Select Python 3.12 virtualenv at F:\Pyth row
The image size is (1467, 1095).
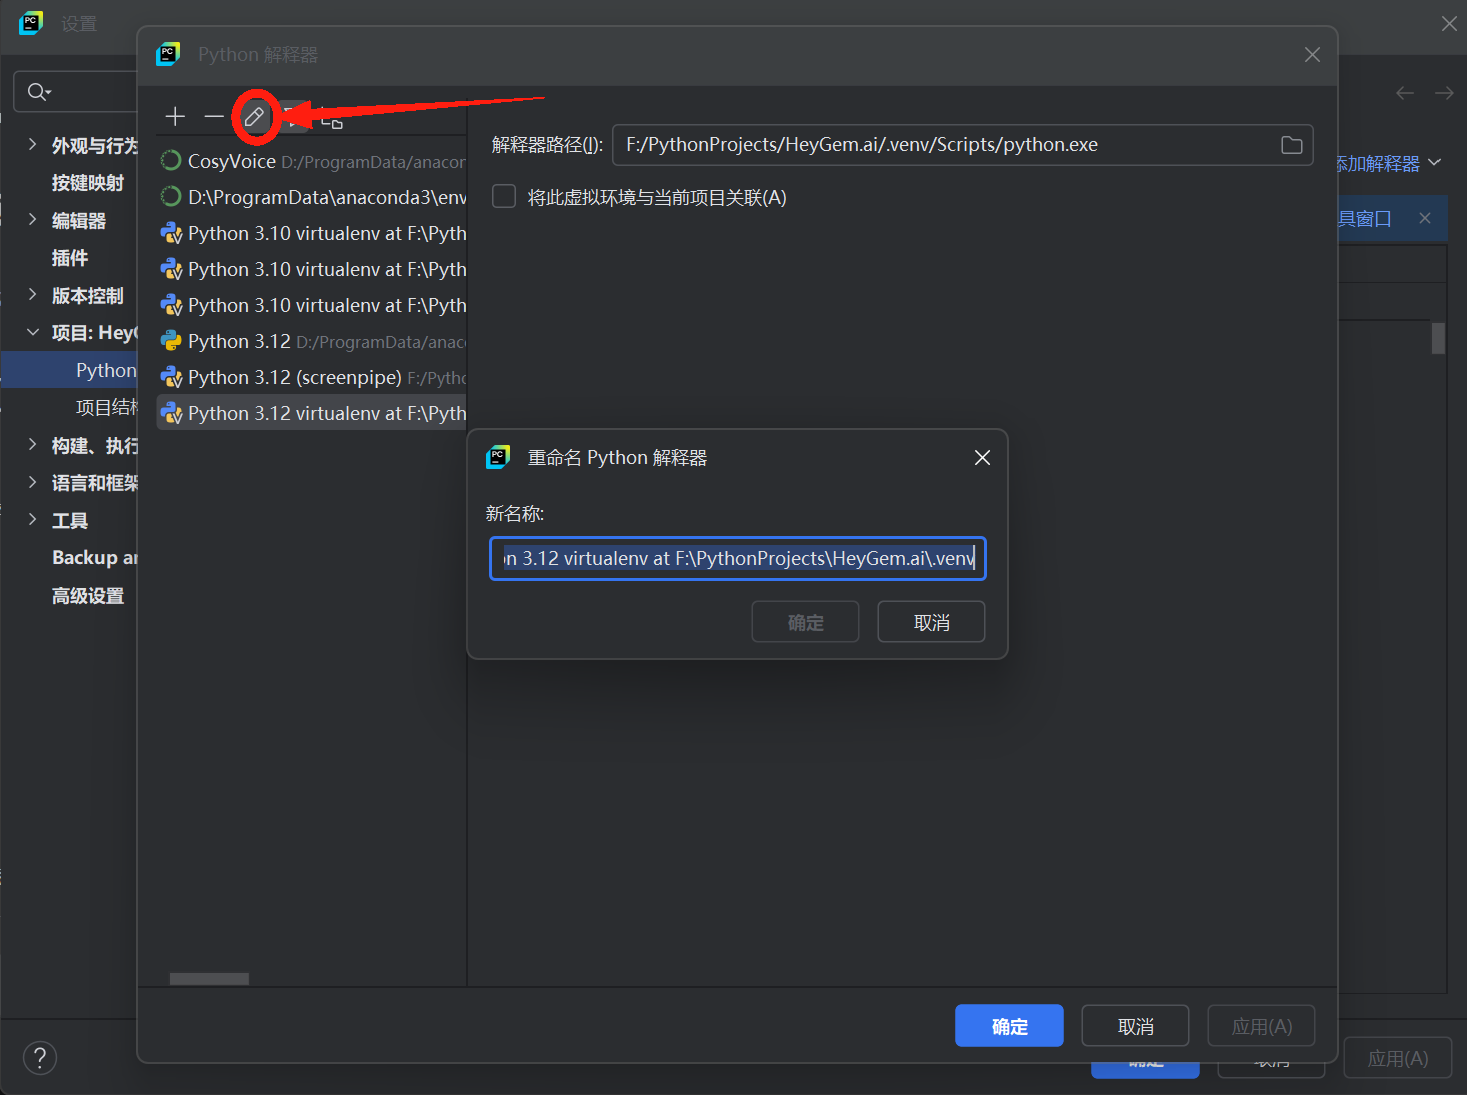pyautogui.click(x=312, y=413)
